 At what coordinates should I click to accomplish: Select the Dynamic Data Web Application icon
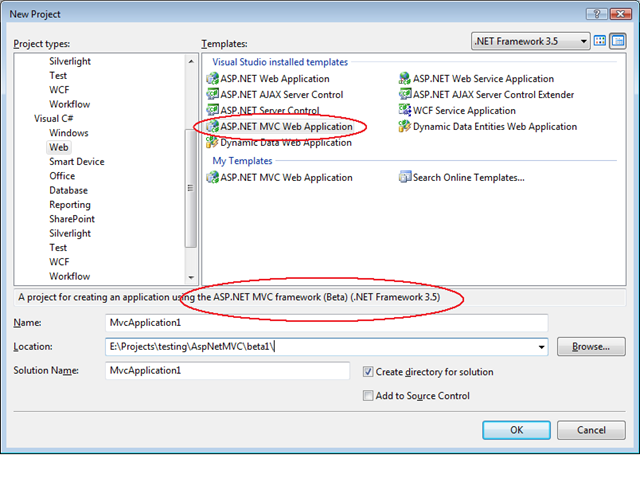(212, 142)
